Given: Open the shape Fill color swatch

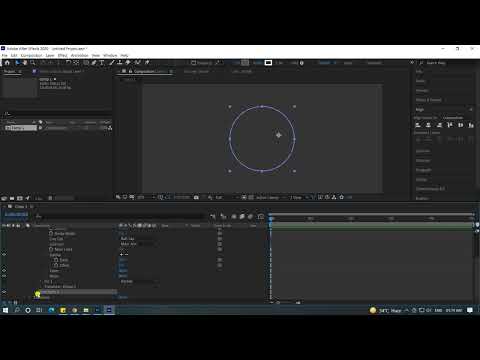Looking at the screenshot, I should [245, 63].
